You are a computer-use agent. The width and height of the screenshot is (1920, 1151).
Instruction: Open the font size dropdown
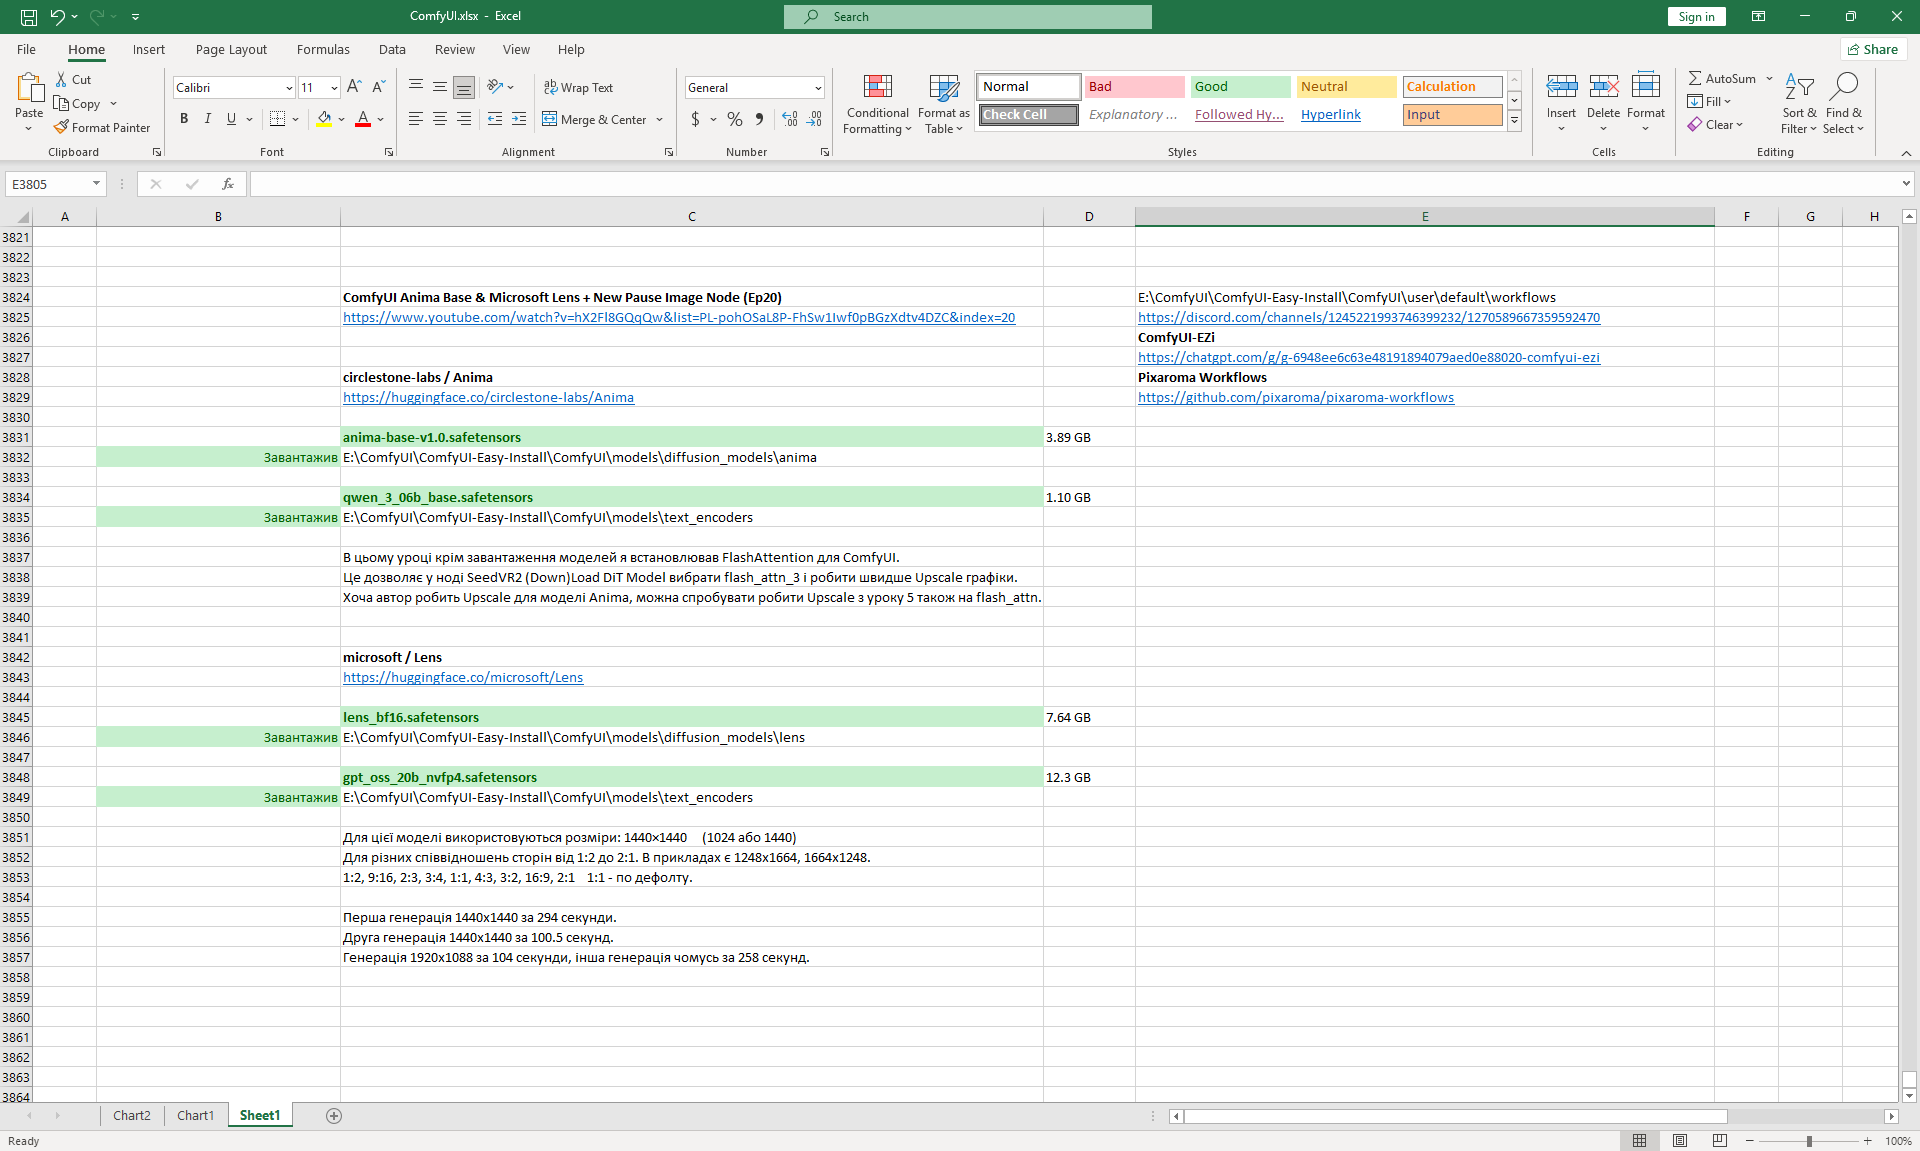pyautogui.click(x=334, y=88)
